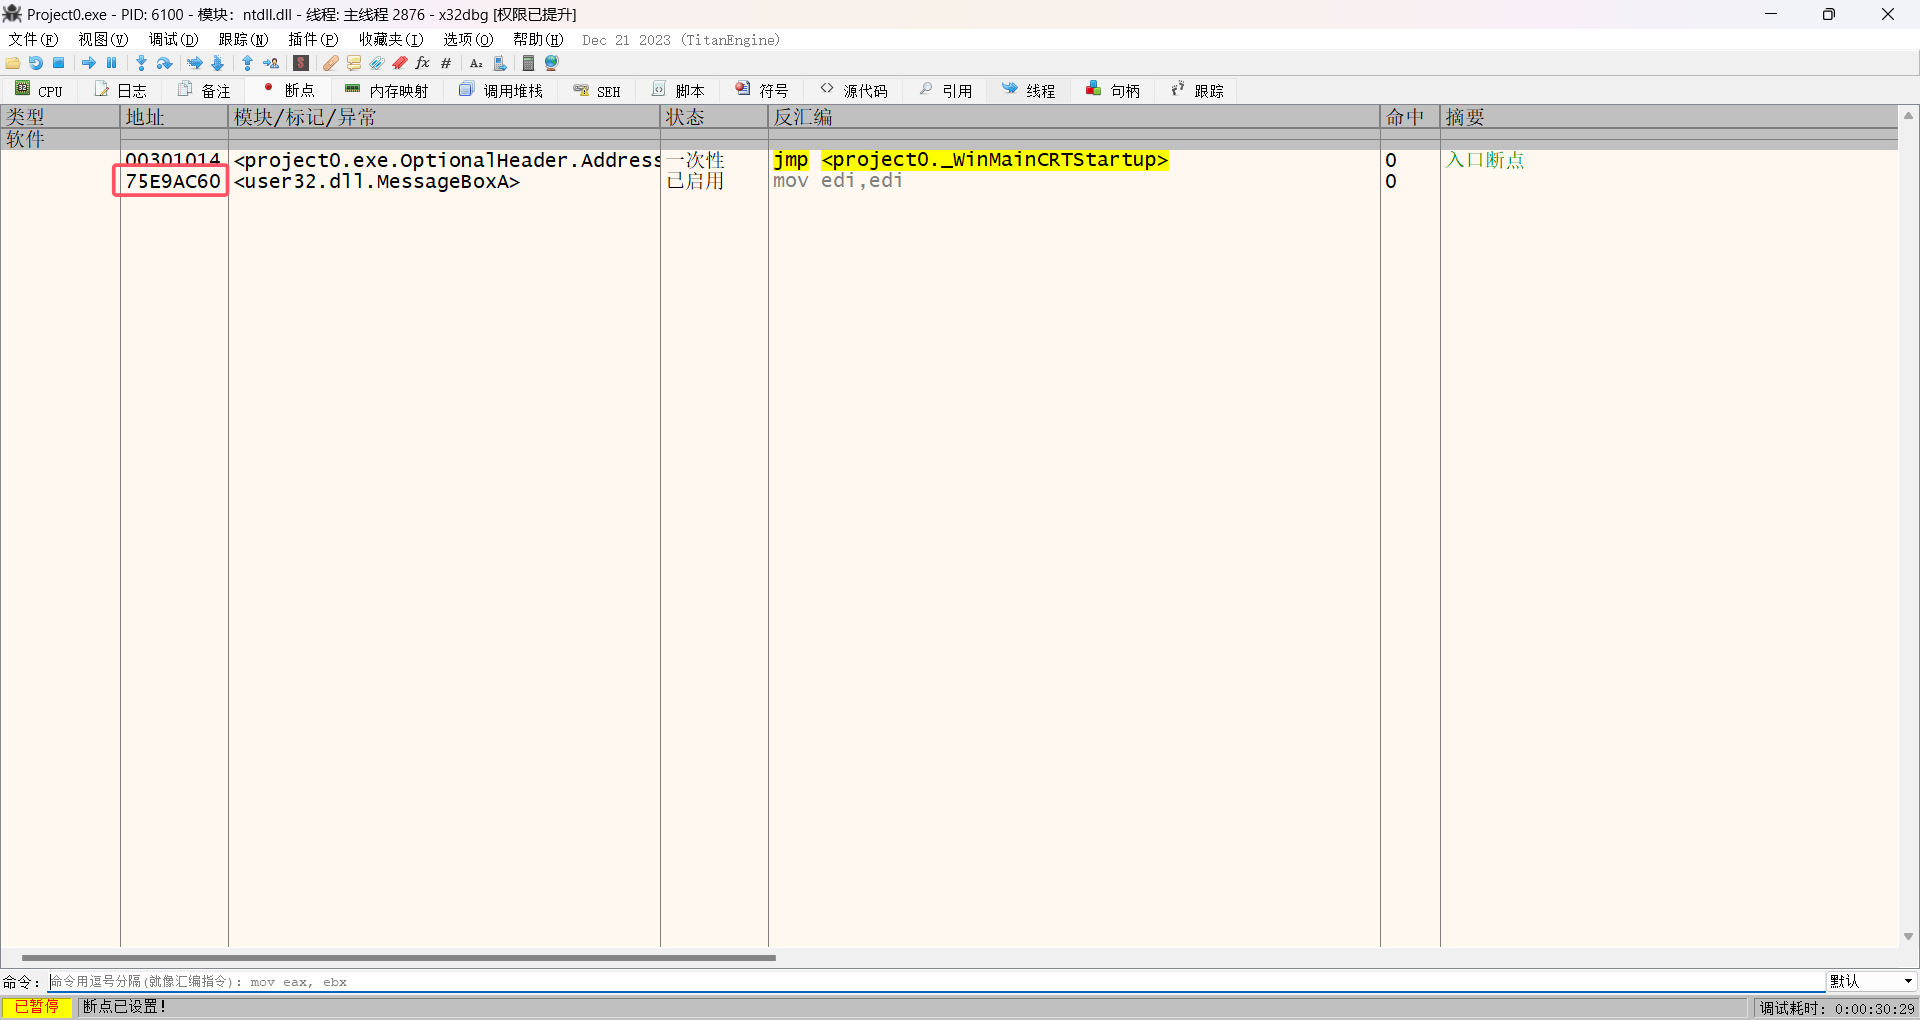This screenshot has height=1020, width=1920.
Task: Click the Step Over icon
Action: (165, 63)
